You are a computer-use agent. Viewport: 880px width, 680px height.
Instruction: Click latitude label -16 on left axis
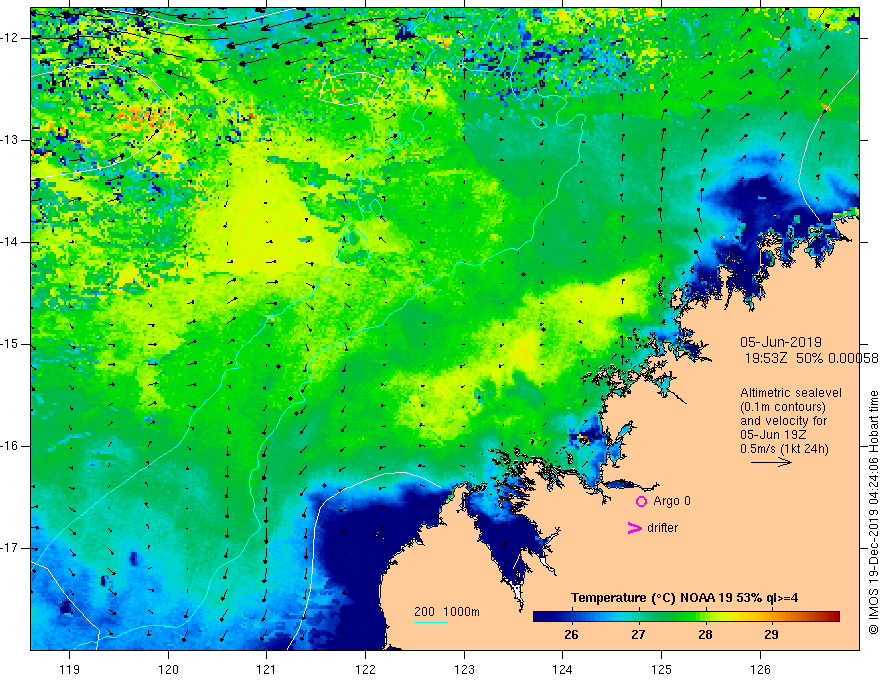click(x=10, y=446)
